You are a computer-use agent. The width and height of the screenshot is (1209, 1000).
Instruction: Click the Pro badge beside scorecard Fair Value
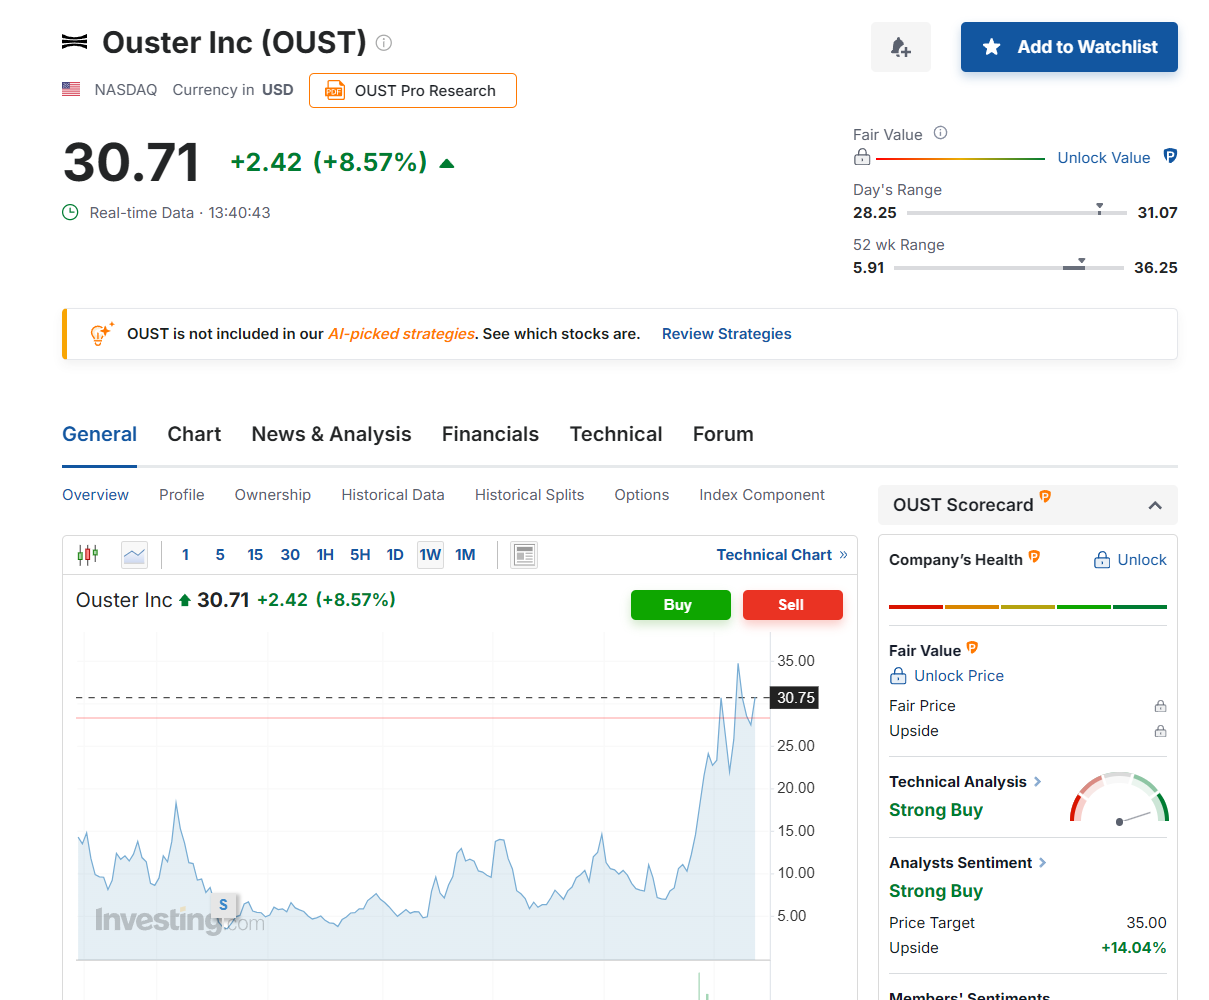[972, 647]
